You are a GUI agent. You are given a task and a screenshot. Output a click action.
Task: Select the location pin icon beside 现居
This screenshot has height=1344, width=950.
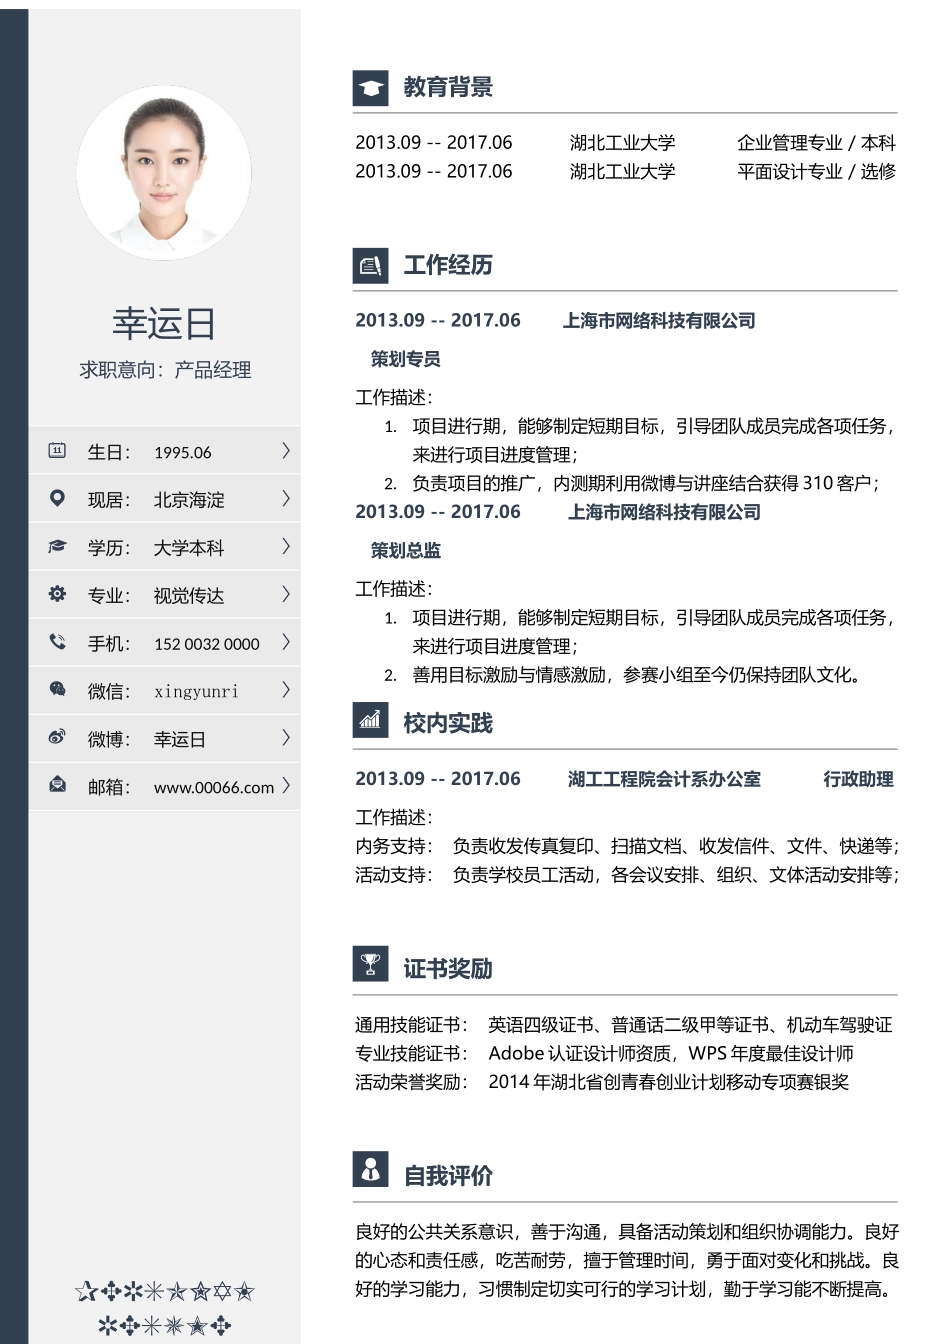(58, 499)
